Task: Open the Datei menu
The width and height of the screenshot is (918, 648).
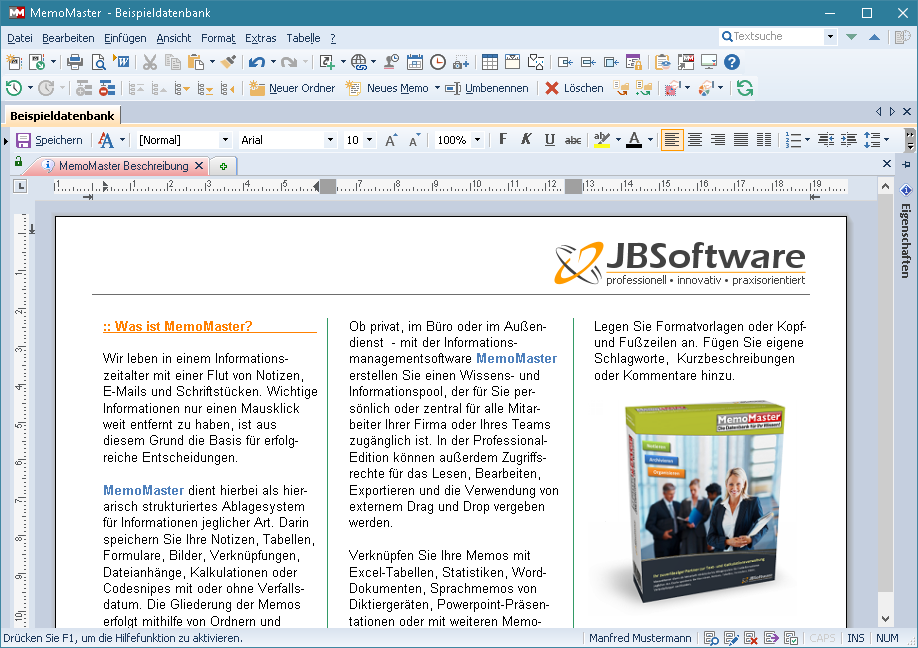Action: [20, 38]
